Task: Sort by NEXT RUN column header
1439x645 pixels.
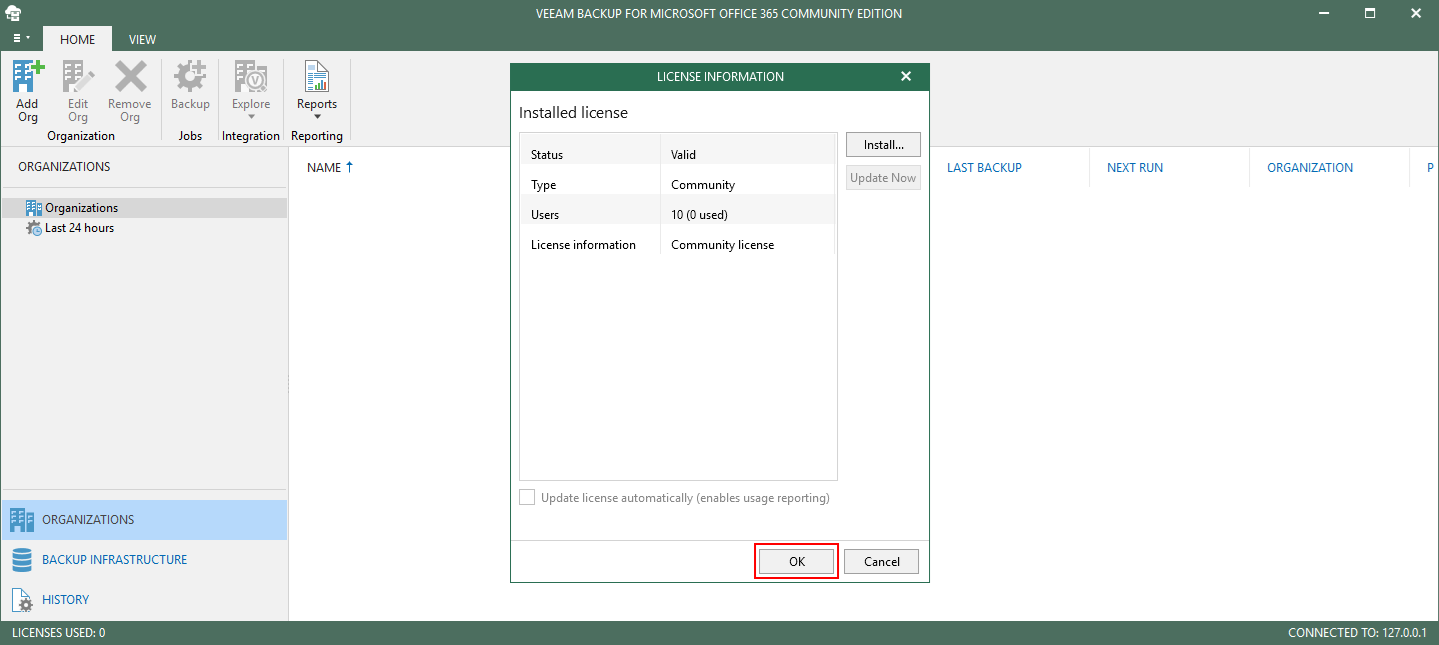Action: pos(1135,168)
